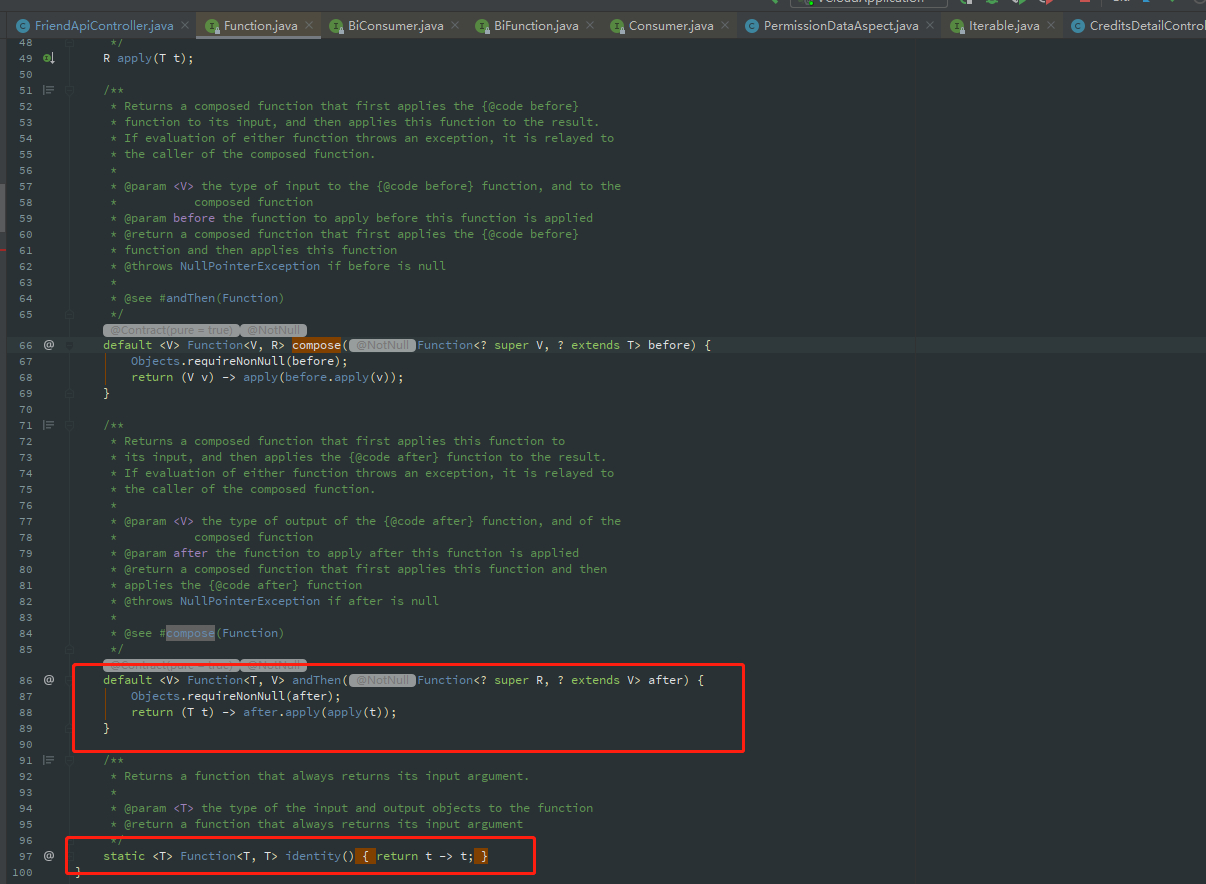Viewport: 1206px width, 884px height.
Task: Click 'Objects.requireNonNull(after);' on line 88
Action: tap(236, 696)
